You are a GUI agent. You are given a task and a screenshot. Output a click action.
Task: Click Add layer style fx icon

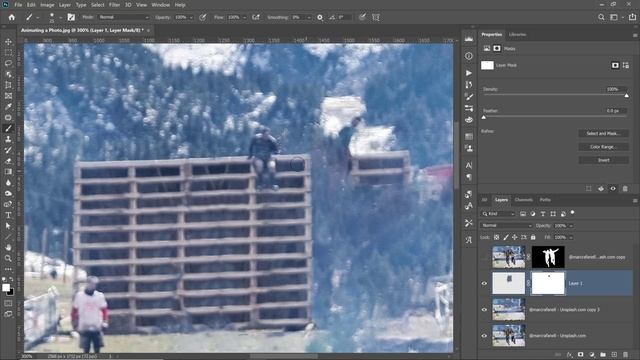569,355
